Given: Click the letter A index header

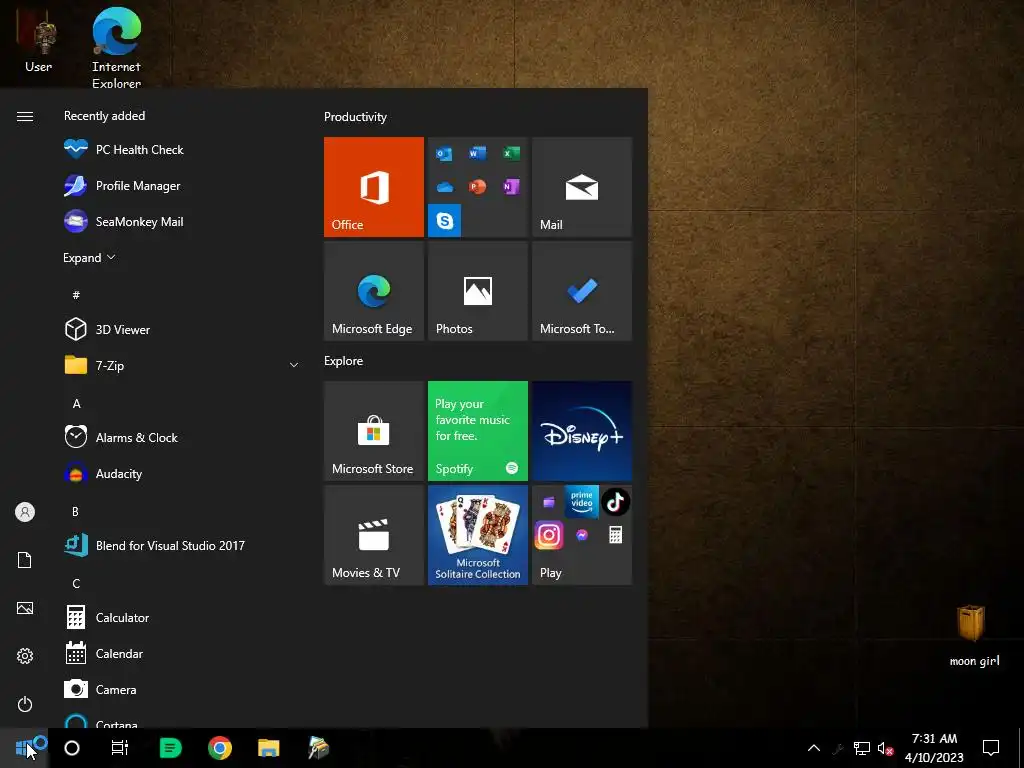Looking at the screenshot, I should point(76,404).
